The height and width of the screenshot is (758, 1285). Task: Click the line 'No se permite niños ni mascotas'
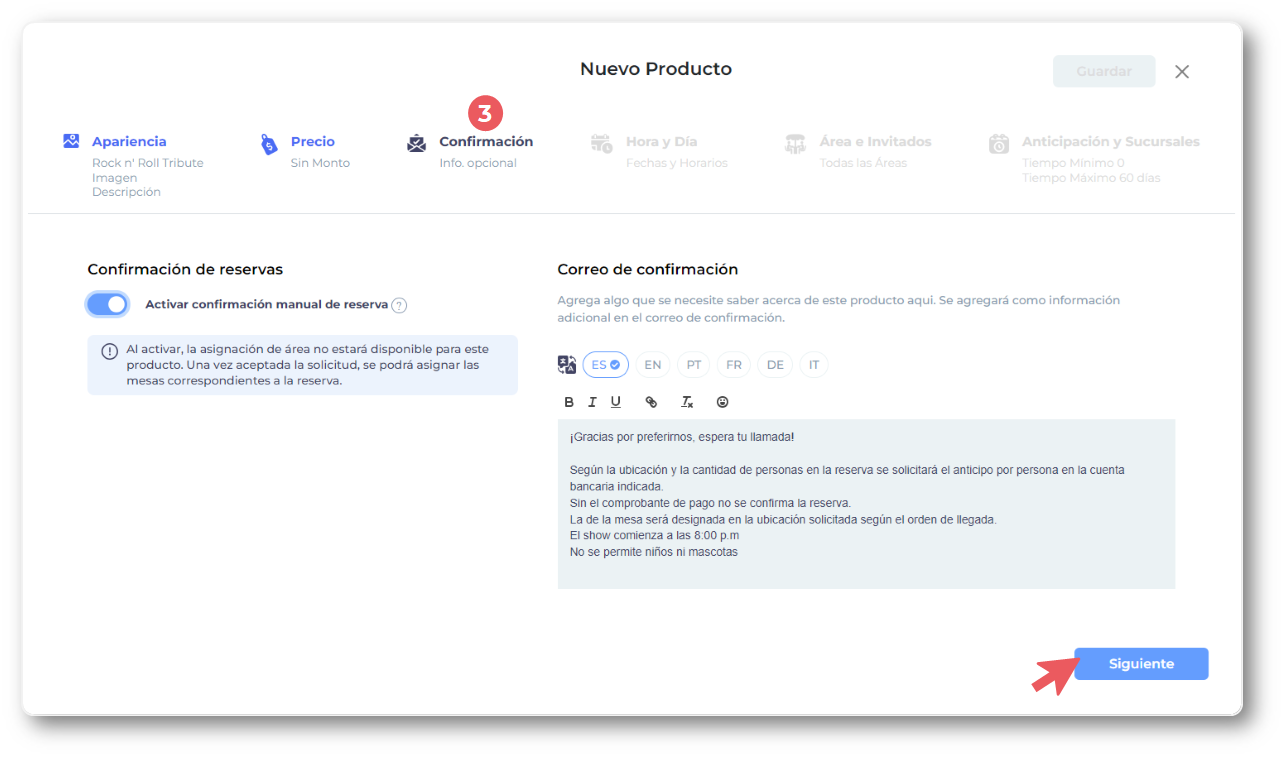(x=654, y=552)
